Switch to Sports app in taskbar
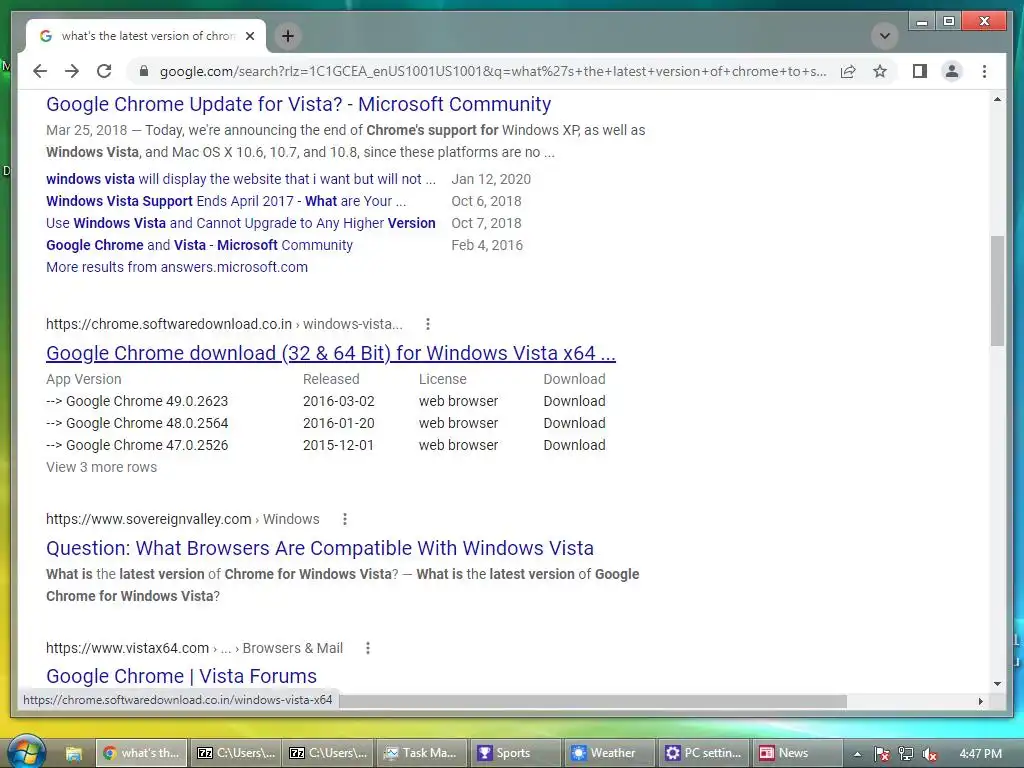The width and height of the screenshot is (1024, 768). [515, 753]
